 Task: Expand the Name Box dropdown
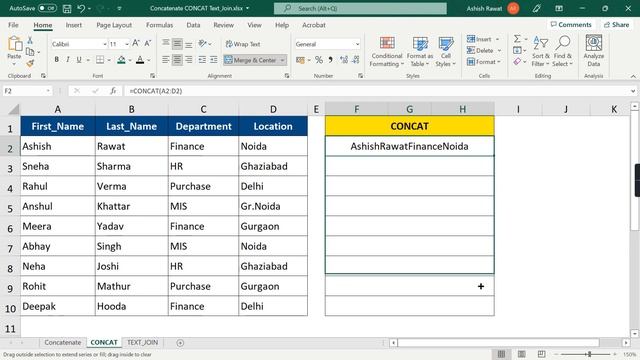click(48, 91)
